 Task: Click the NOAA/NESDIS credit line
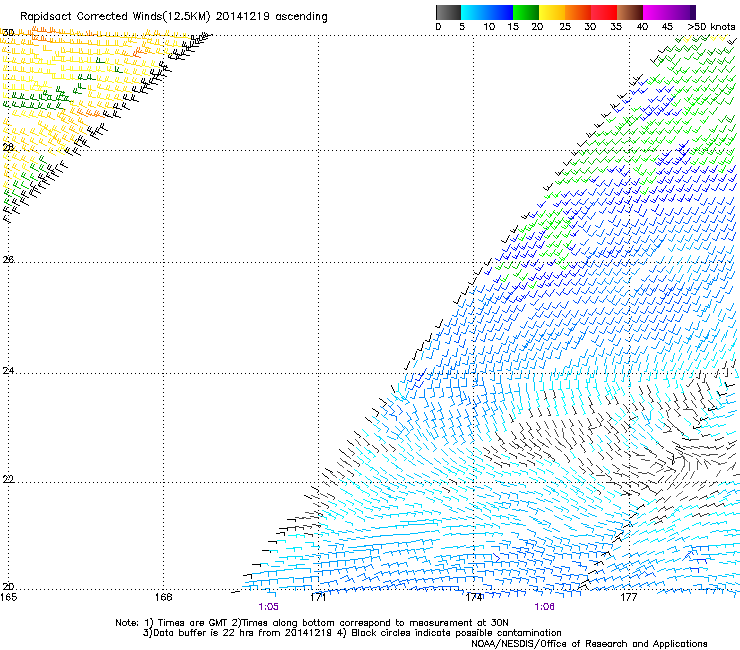(x=589, y=644)
